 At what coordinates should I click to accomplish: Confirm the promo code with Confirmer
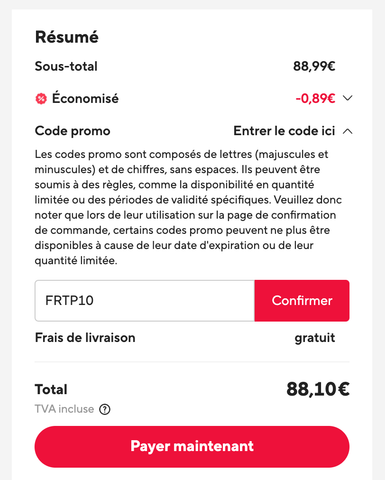pos(302,301)
